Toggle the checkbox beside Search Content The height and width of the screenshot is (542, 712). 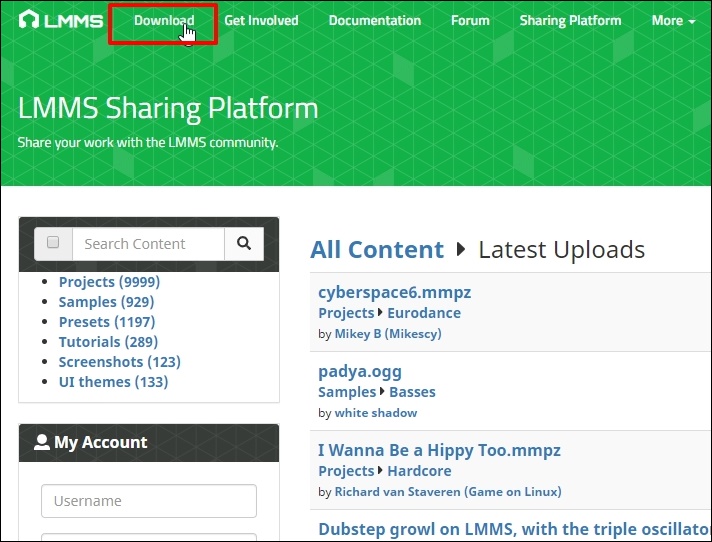[53, 242]
